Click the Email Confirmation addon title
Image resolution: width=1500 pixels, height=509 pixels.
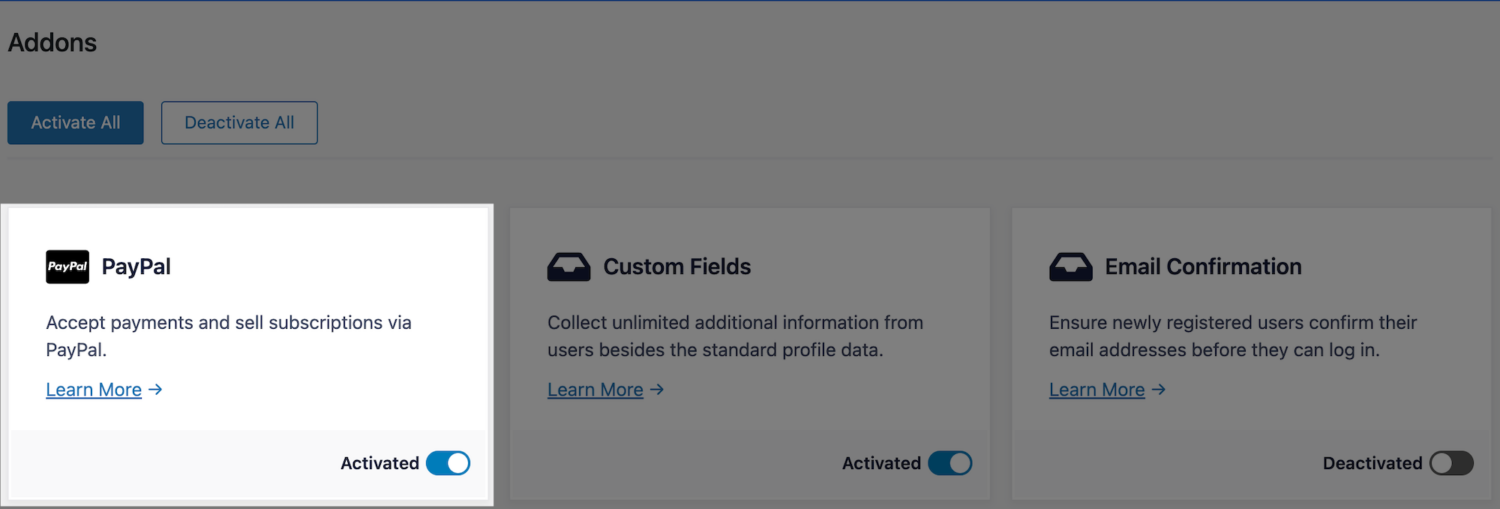pyautogui.click(x=1203, y=267)
